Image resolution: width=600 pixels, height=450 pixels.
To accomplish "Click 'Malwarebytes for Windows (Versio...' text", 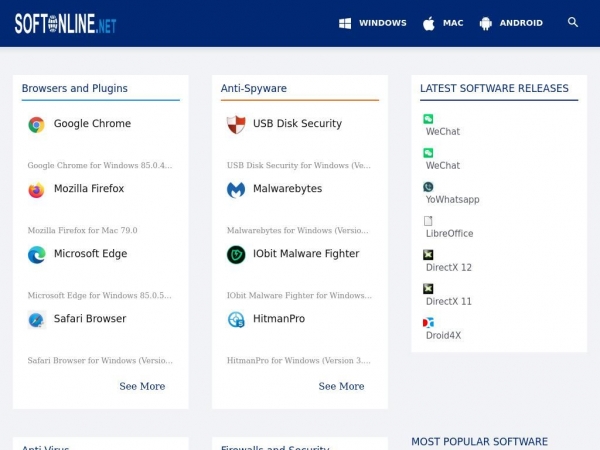I will coord(298,230).
